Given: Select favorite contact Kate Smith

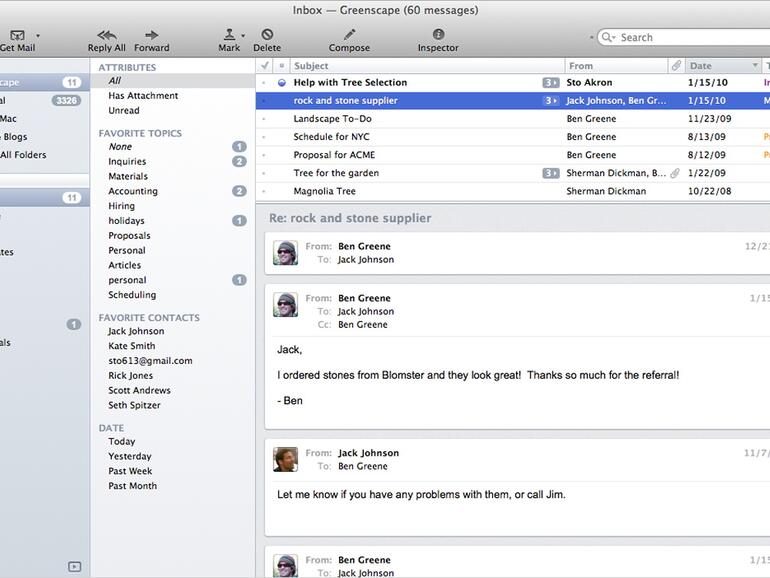Looking at the screenshot, I should click(x=131, y=346).
